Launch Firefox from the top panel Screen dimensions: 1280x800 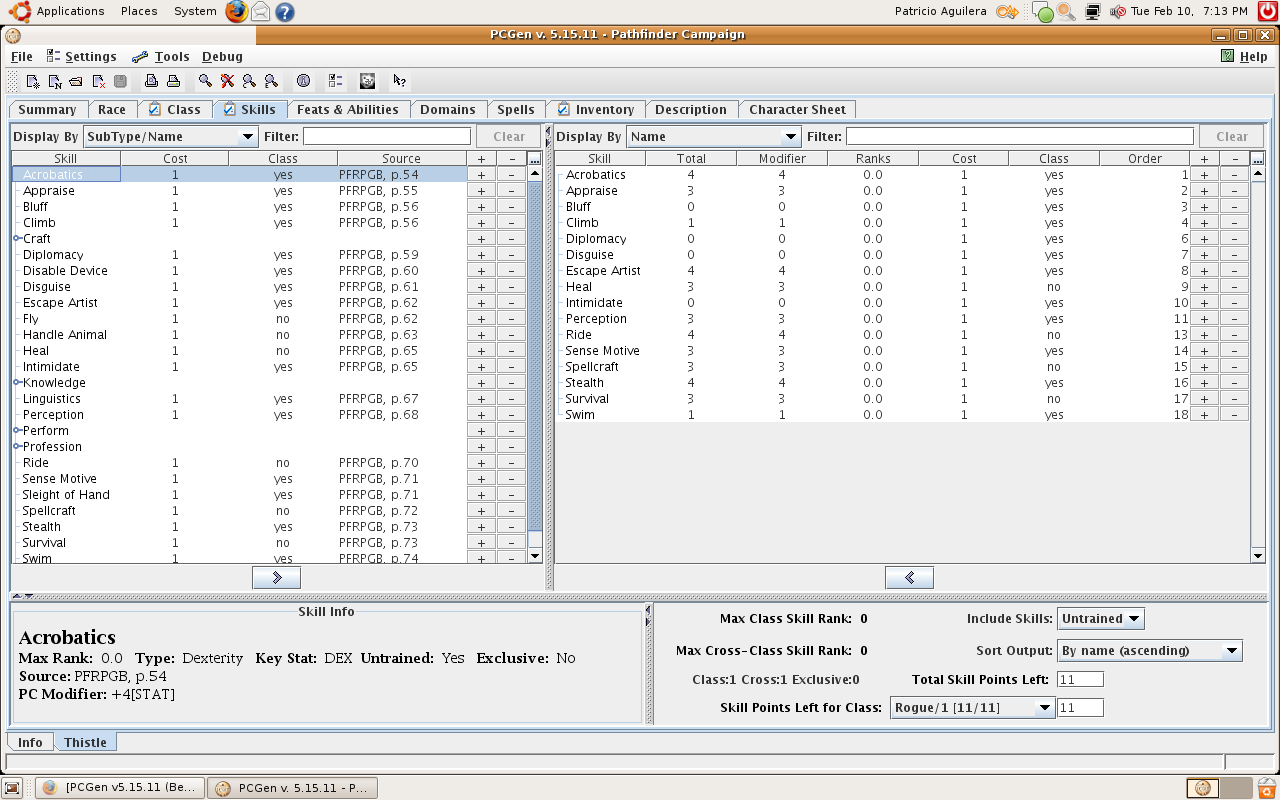click(236, 11)
